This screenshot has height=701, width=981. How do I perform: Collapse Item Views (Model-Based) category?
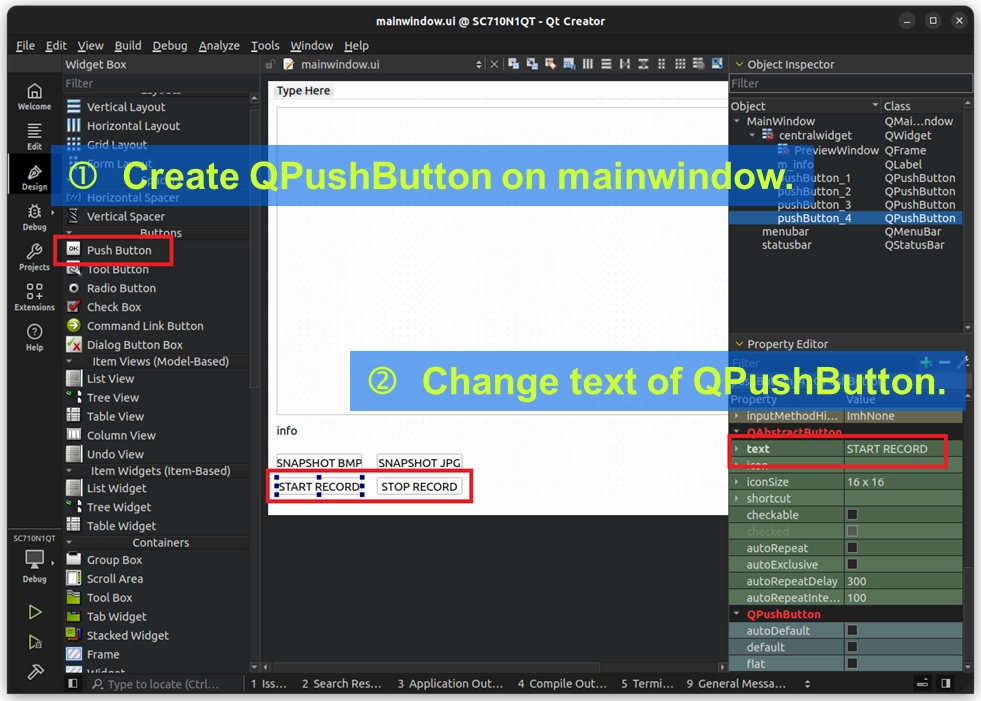point(69,361)
